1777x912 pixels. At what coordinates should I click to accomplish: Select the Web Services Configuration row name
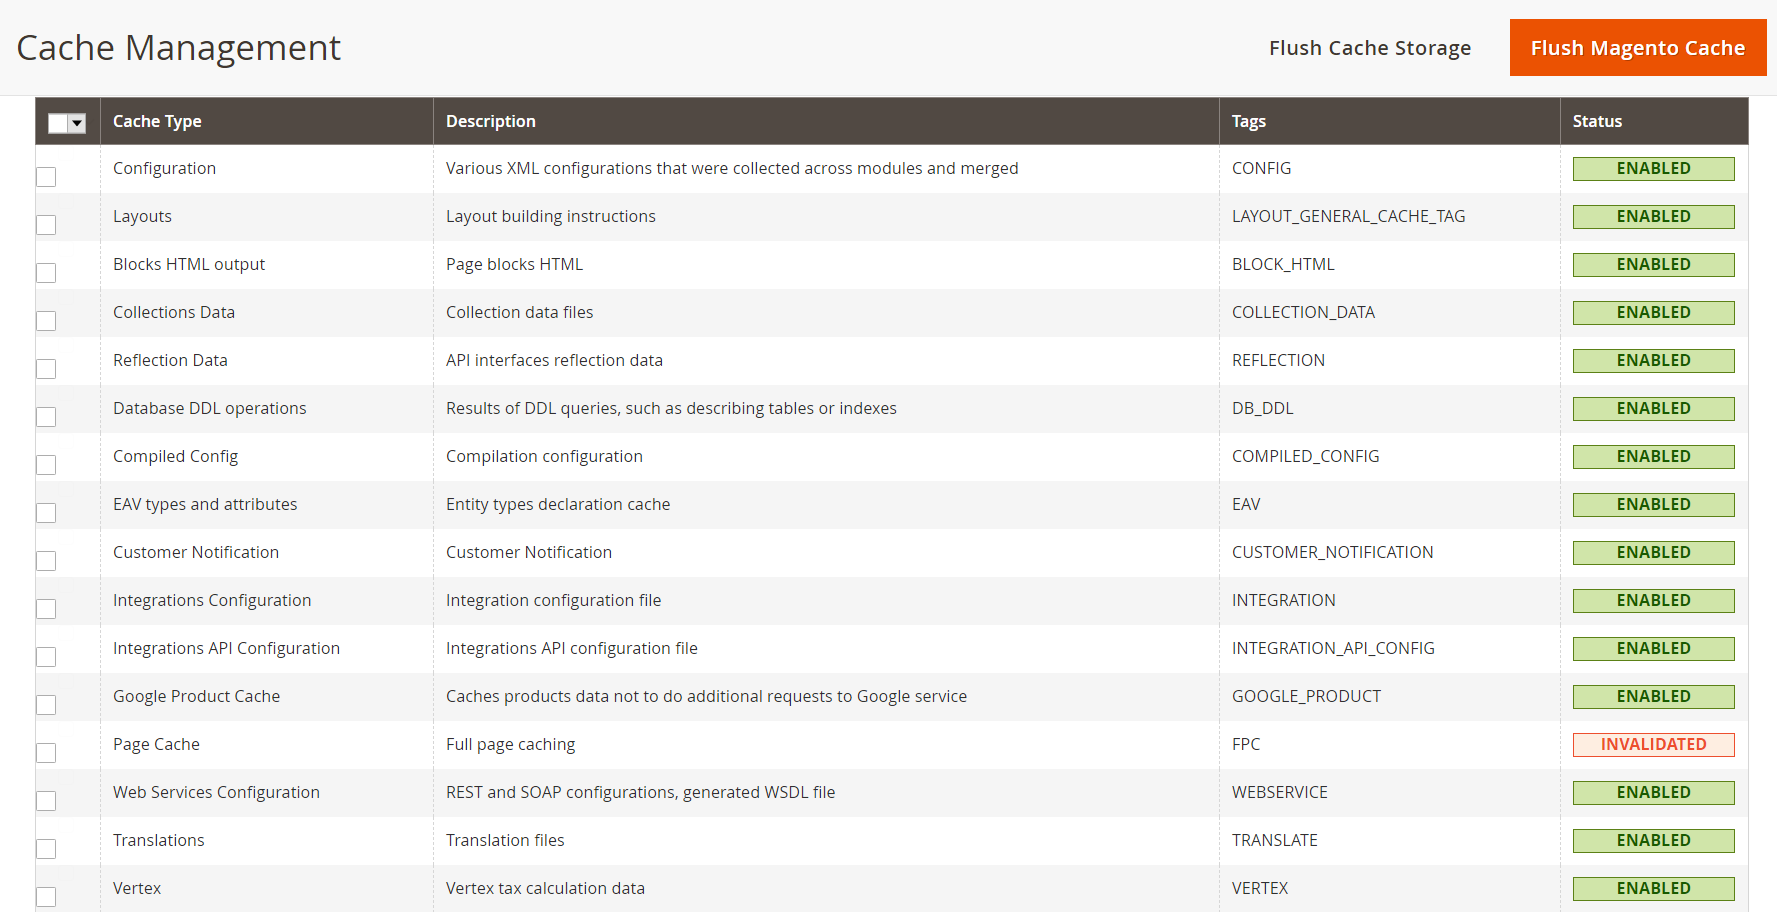[216, 792]
